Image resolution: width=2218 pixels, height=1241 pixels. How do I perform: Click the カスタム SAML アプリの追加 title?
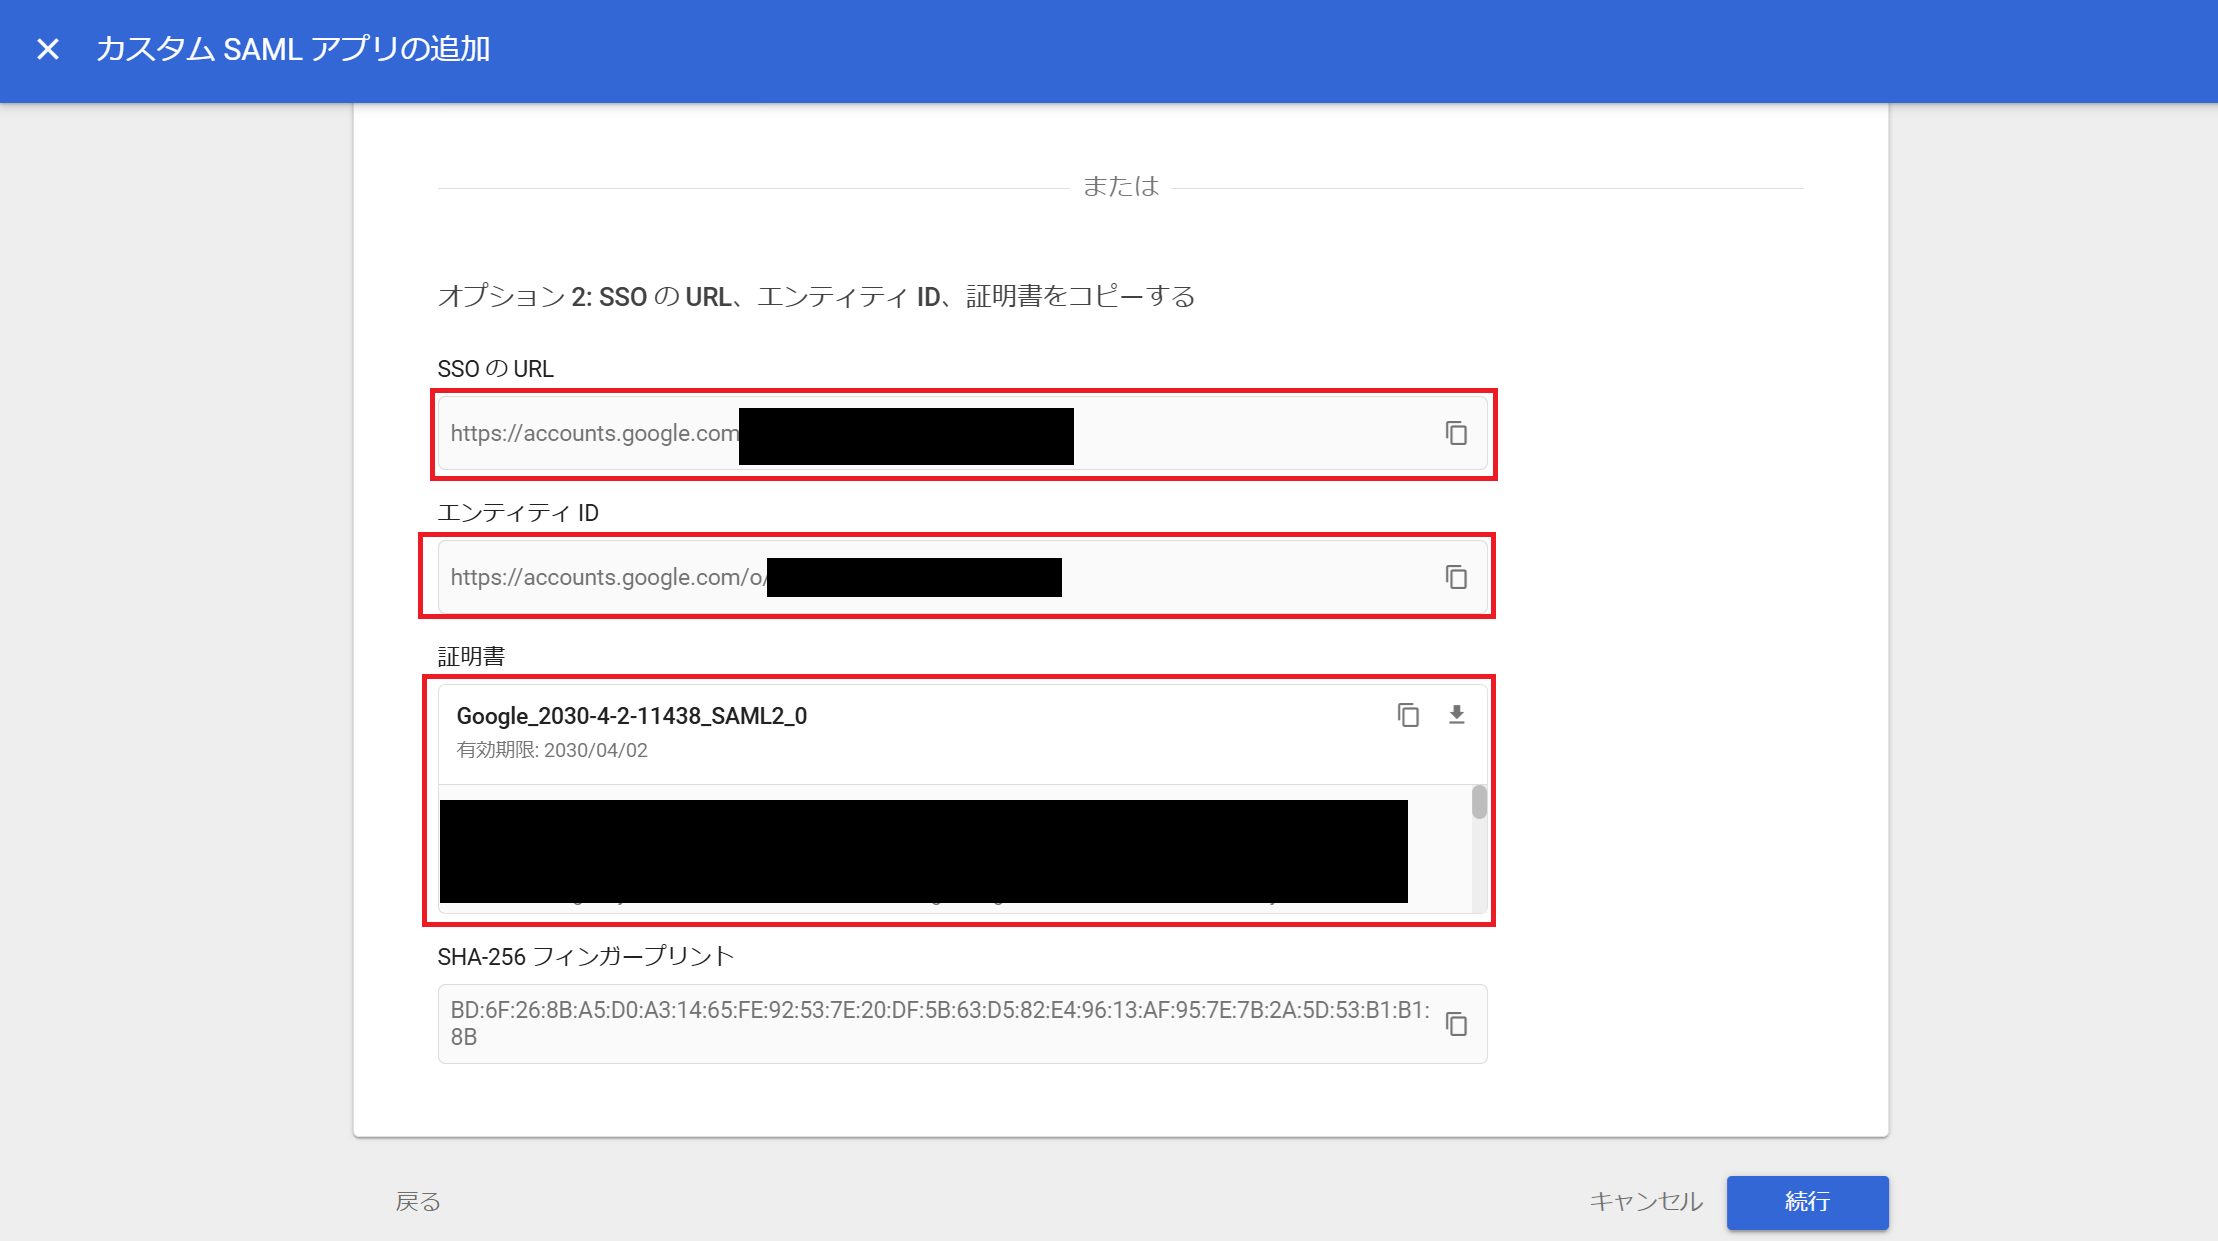pyautogui.click(x=293, y=49)
